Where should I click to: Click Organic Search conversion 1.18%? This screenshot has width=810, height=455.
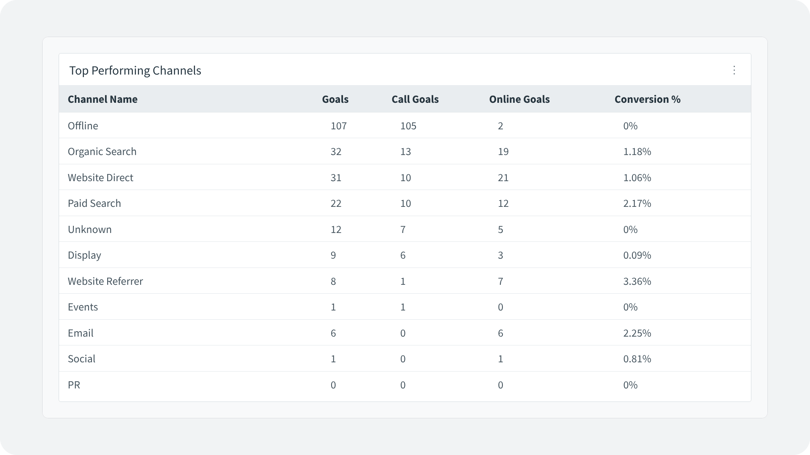(x=637, y=151)
